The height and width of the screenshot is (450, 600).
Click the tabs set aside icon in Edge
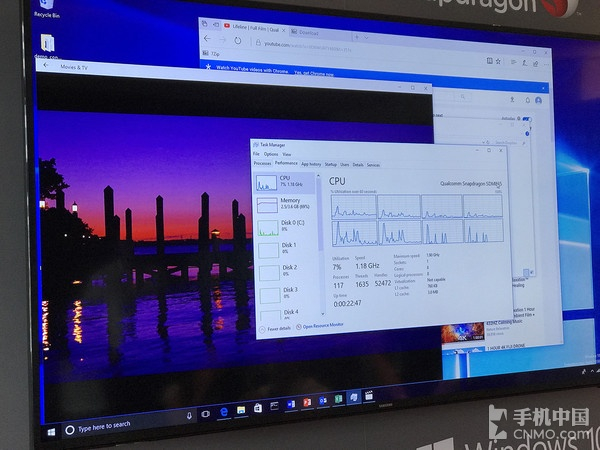click(205, 24)
